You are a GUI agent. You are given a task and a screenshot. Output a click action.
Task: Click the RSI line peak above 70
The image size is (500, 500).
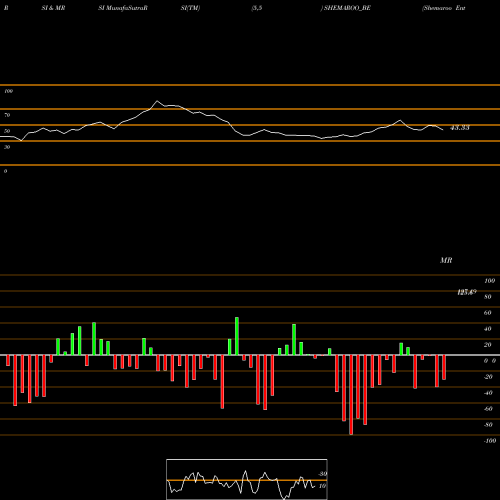(x=157, y=101)
